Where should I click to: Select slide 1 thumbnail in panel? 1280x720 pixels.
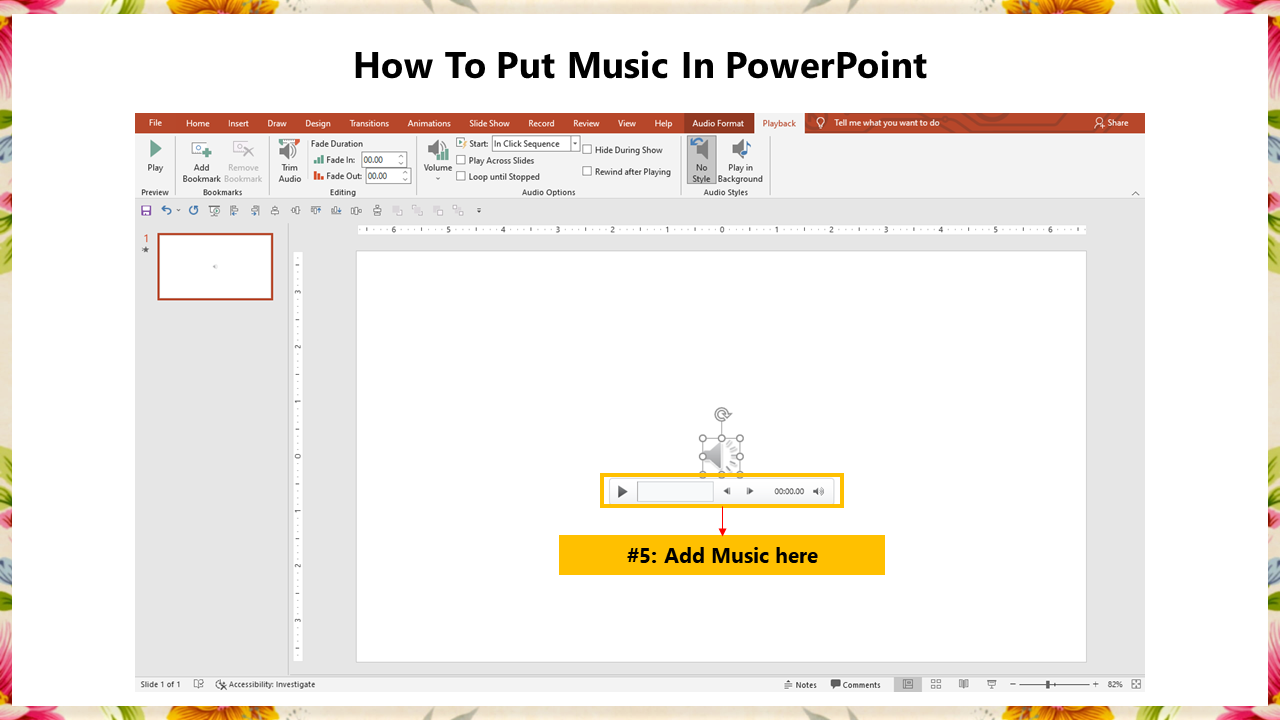pyautogui.click(x=215, y=267)
